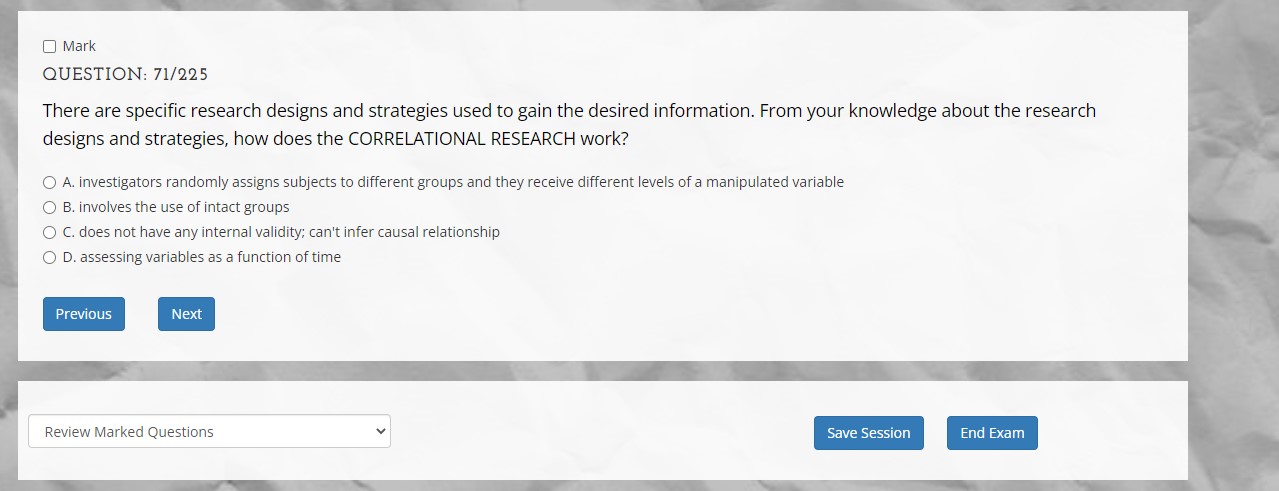Click the End Exam button

[x=992, y=433]
